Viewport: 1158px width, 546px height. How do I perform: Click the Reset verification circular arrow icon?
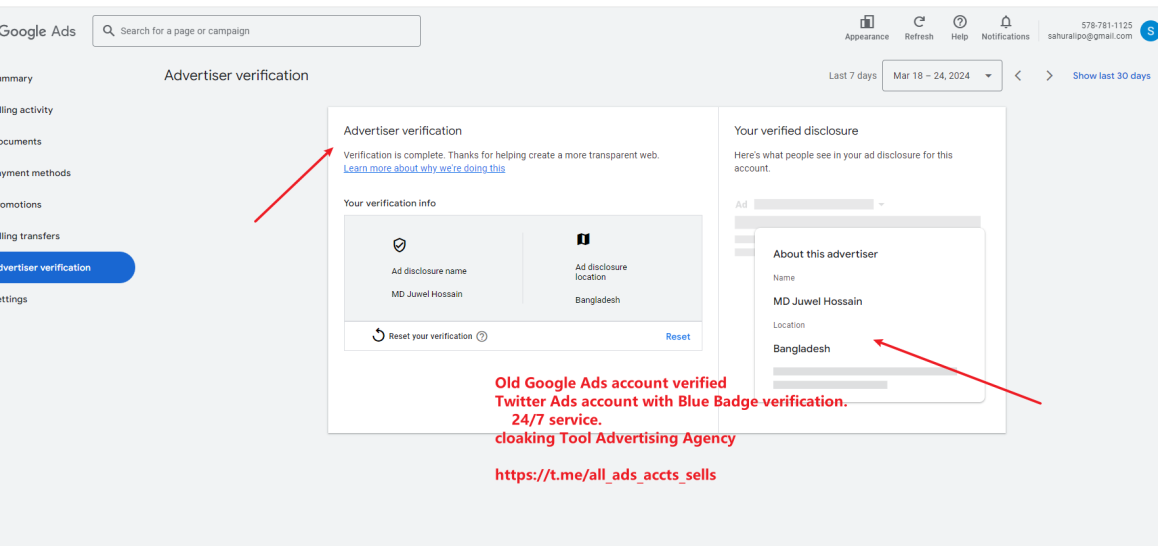(378, 335)
